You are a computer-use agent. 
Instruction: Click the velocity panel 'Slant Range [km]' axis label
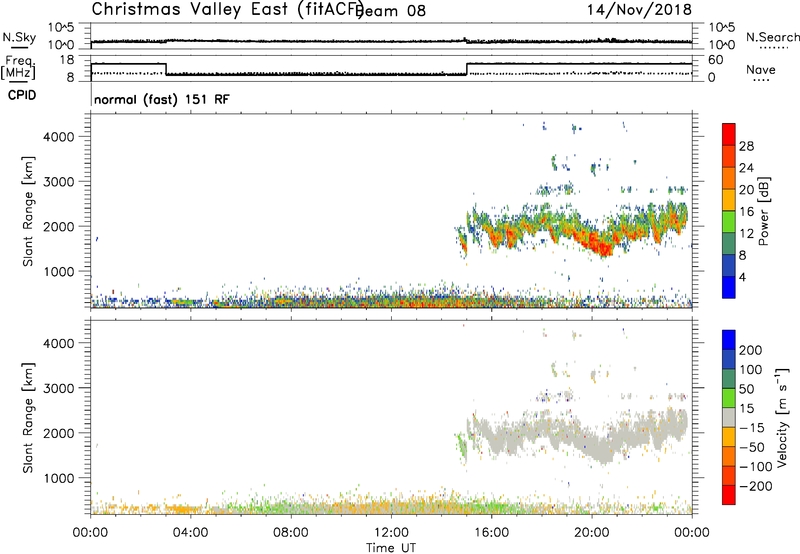pyautogui.click(x=28, y=418)
